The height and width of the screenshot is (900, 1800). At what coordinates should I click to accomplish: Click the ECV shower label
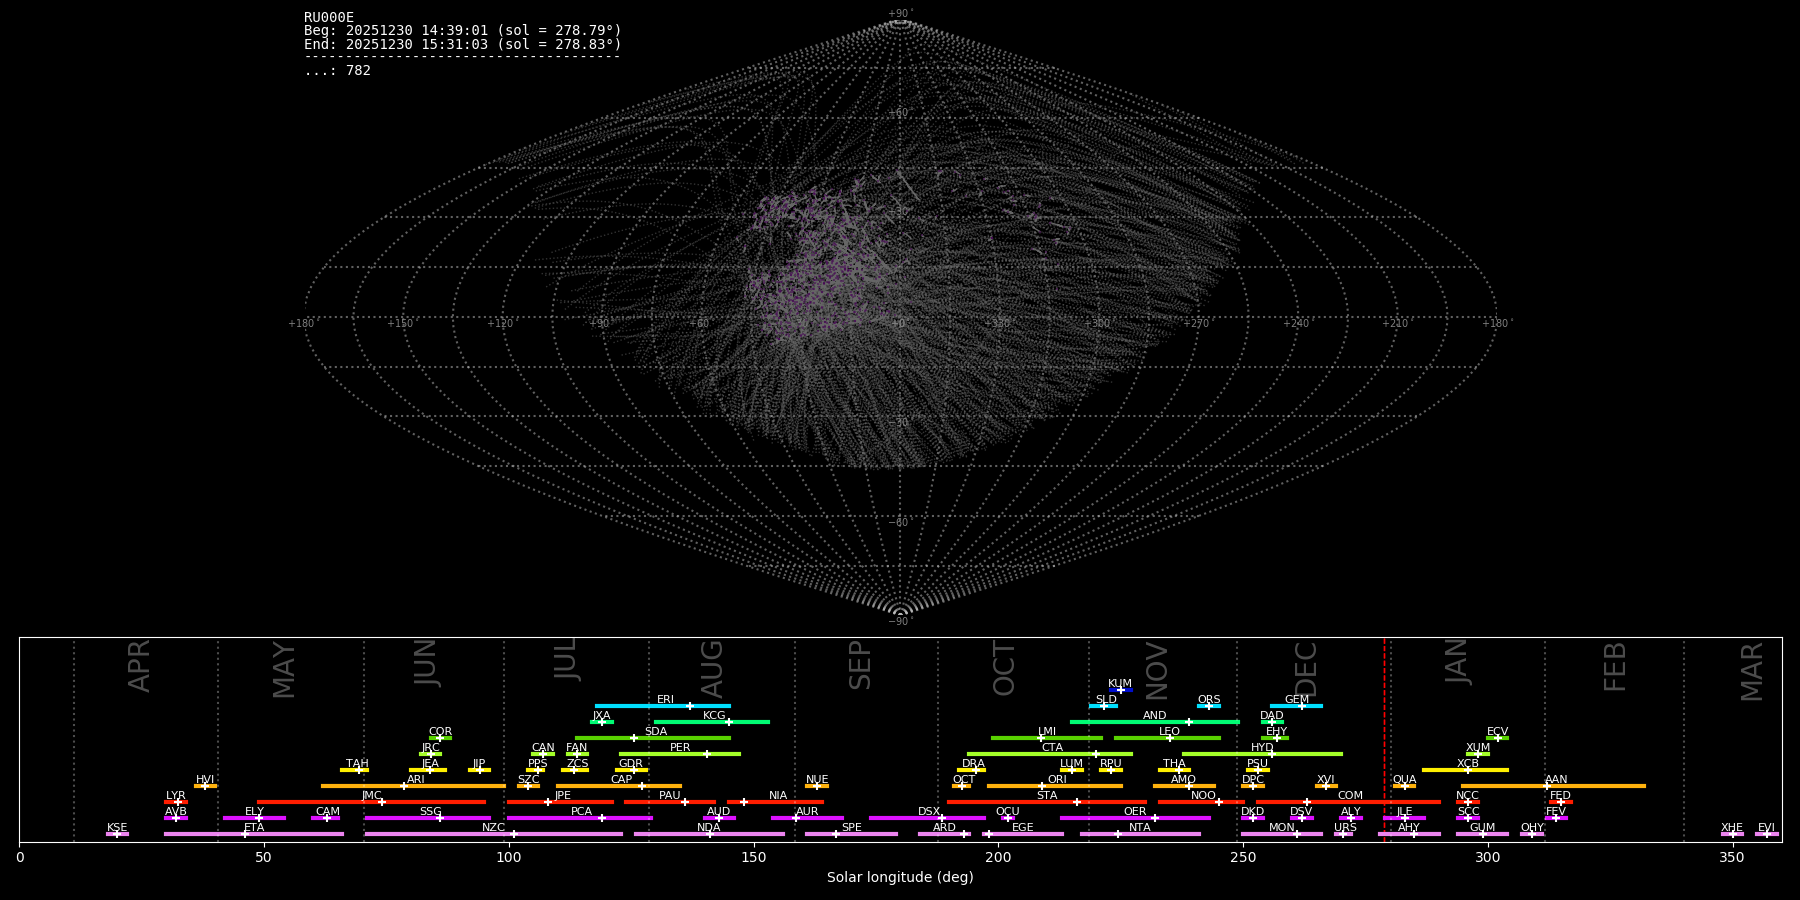1498,732
